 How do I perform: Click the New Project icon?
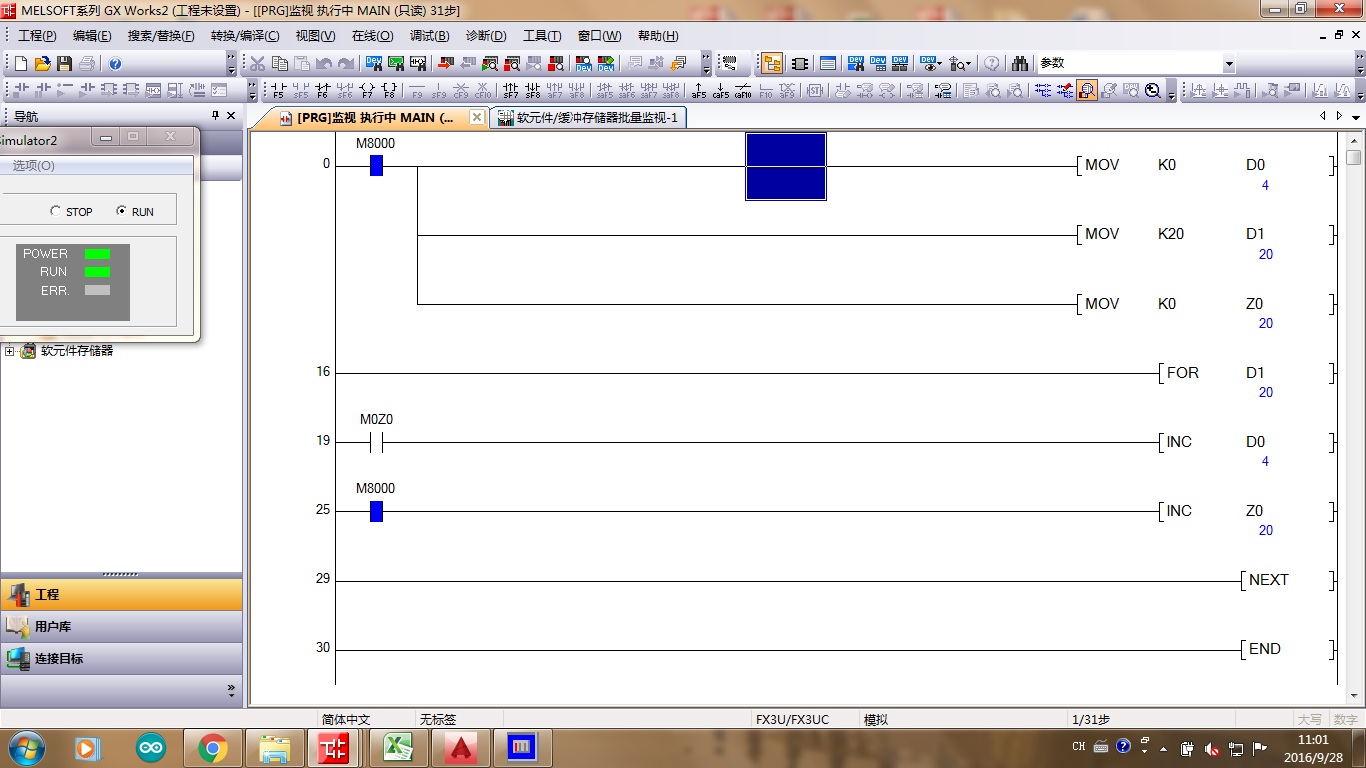(20, 64)
